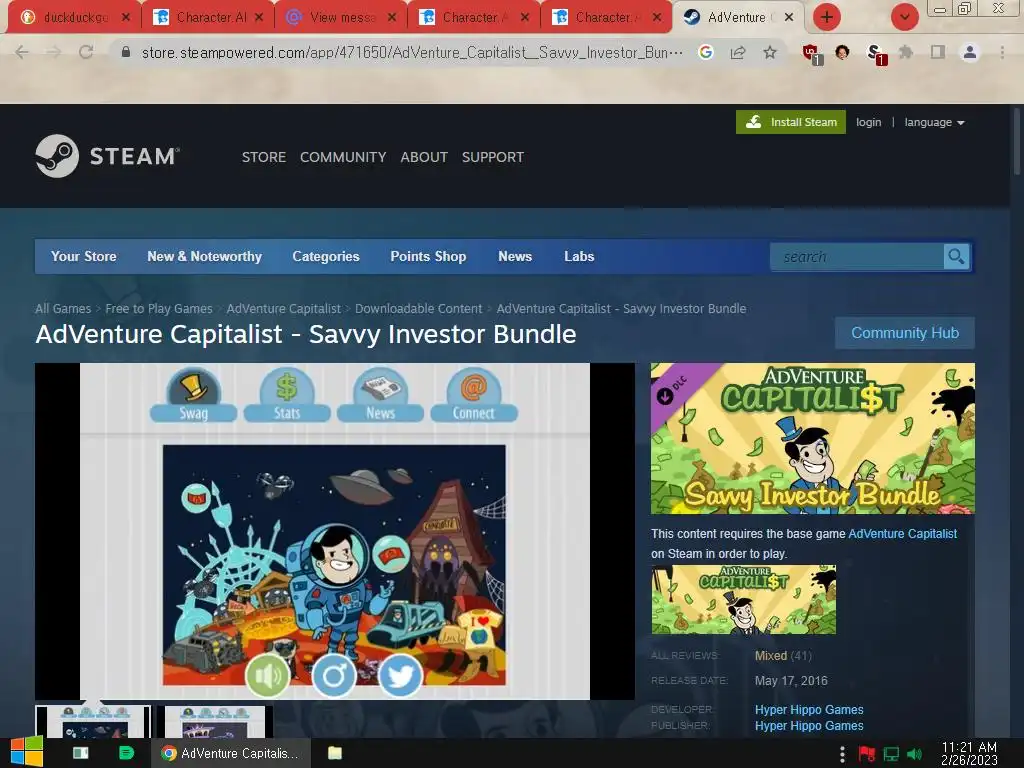Image resolution: width=1024 pixels, height=768 pixels.
Task: Click the Swag hat icon in the game screenshot
Action: coord(193,394)
